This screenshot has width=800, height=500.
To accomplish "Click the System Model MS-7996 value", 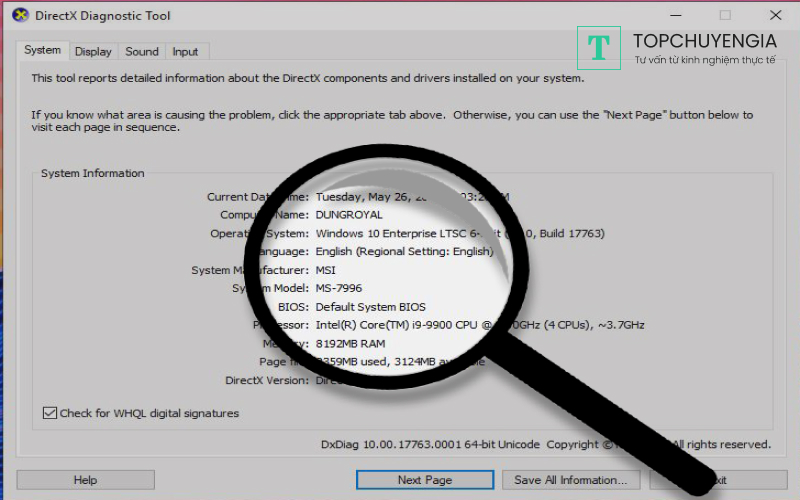I will point(339,288).
